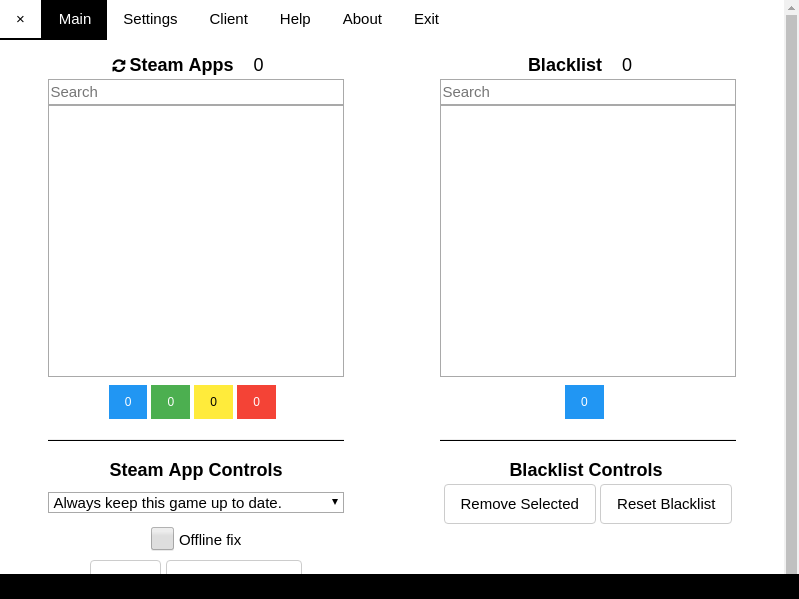Click the Remove Selected button
Image resolution: width=799 pixels, height=599 pixels.
pos(520,504)
